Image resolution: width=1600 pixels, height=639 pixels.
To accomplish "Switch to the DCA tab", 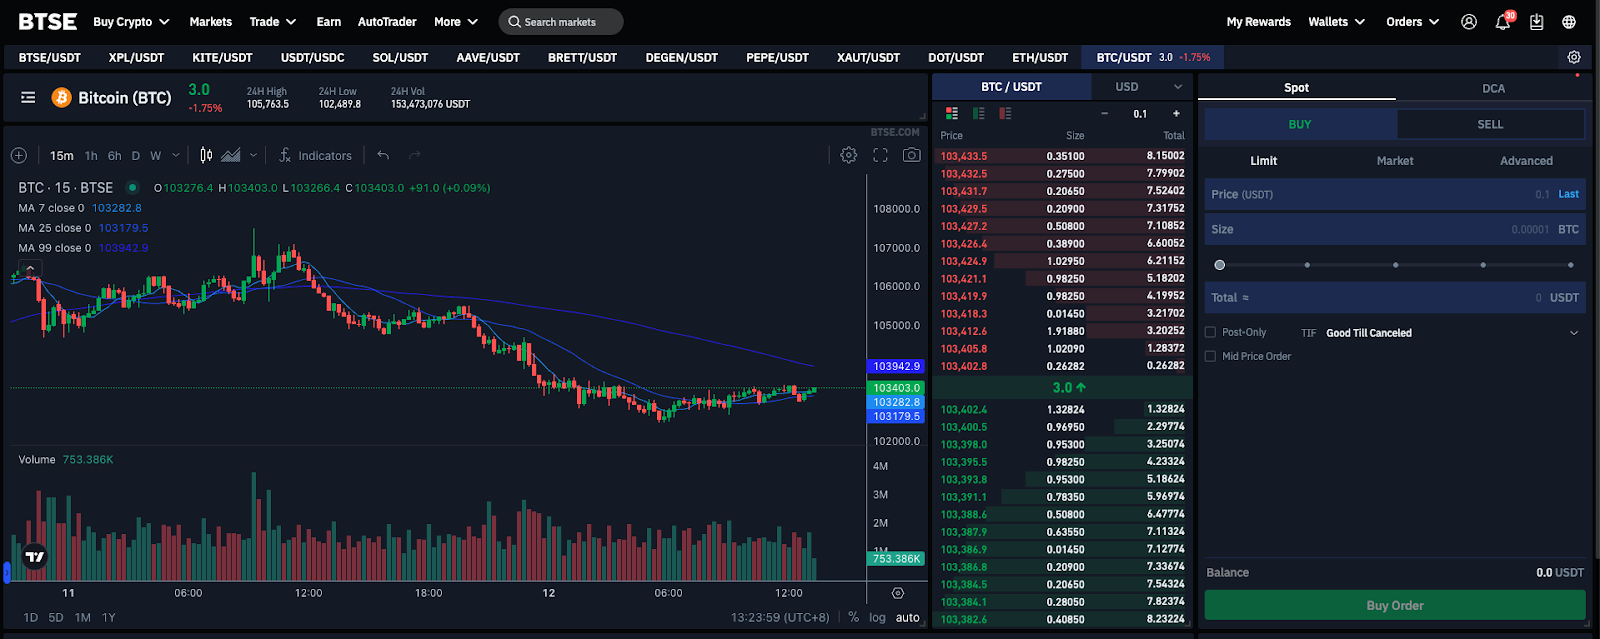I will pos(1493,88).
